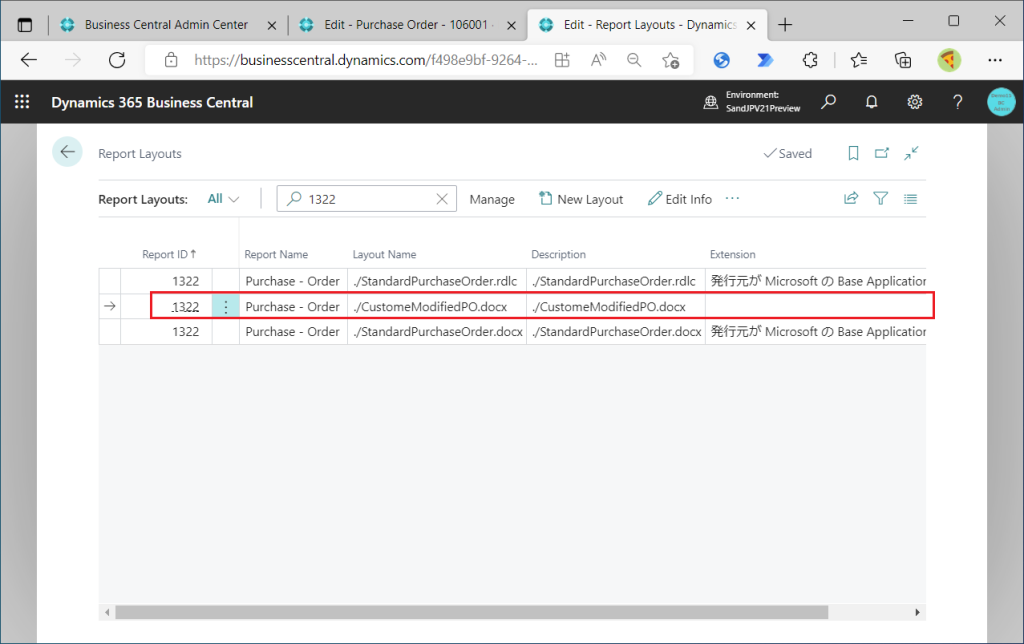Image resolution: width=1024 pixels, height=644 pixels.
Task: Open browser extensions puzzle icon
Action: pos(810,60)
